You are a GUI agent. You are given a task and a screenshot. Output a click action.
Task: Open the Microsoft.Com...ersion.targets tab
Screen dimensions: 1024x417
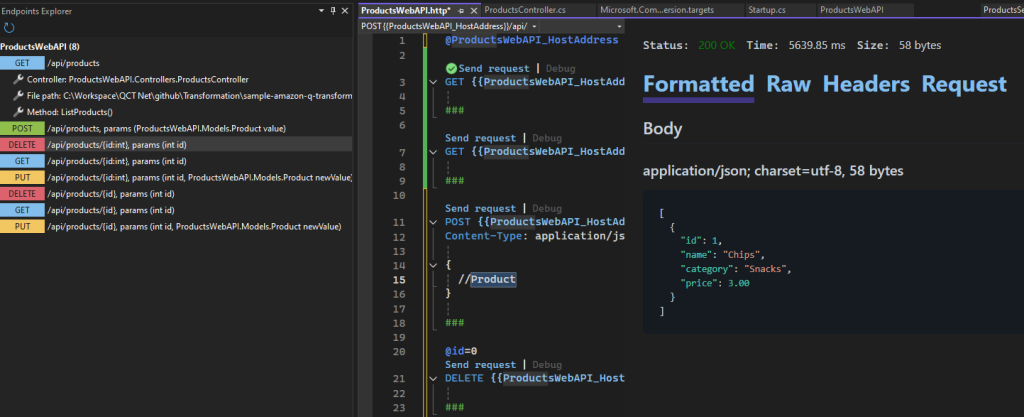(656, 10)
